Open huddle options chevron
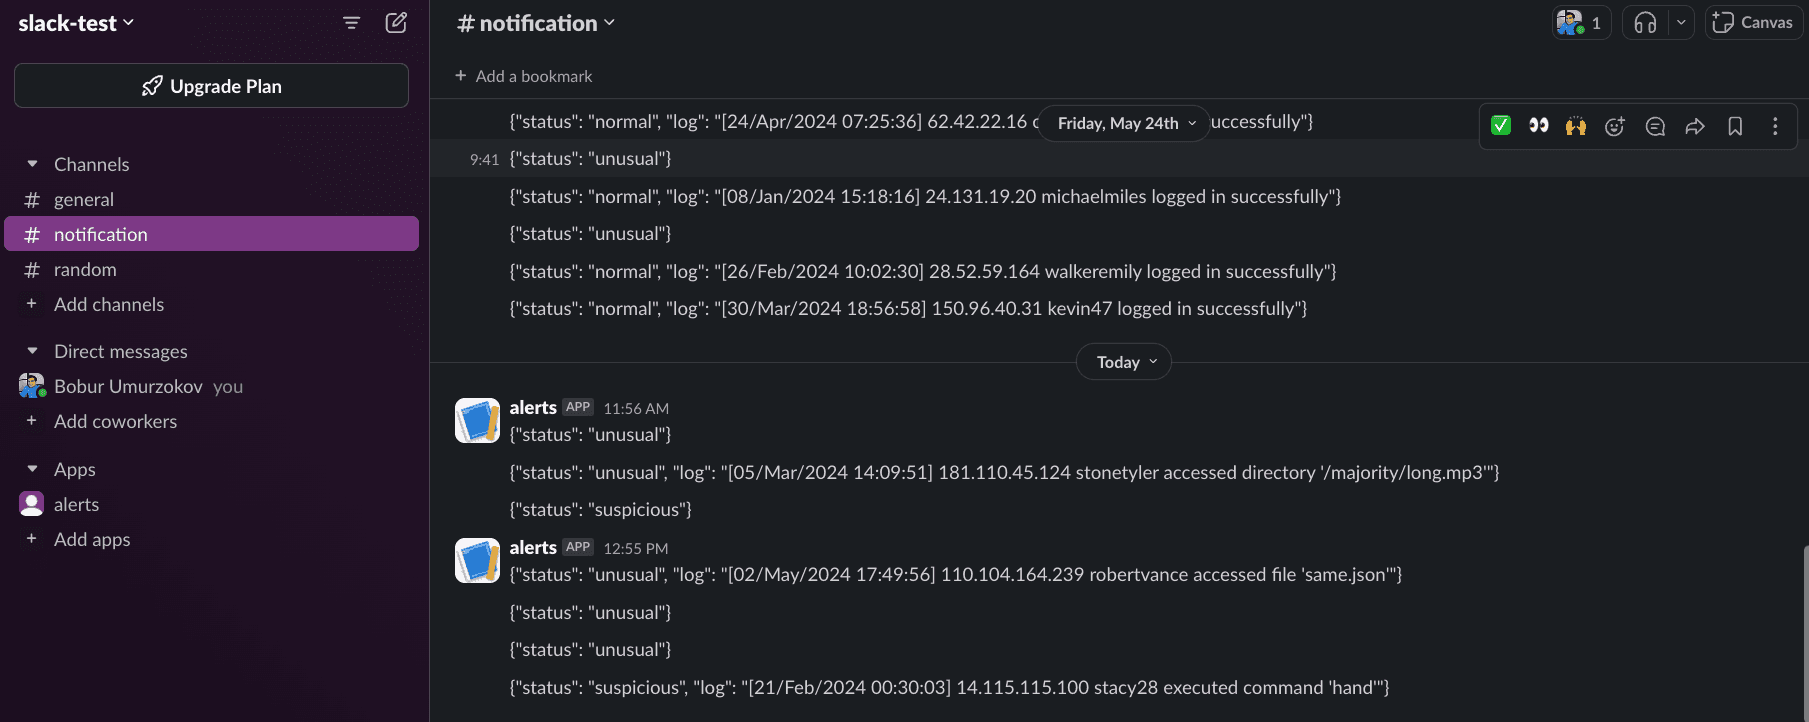 pos(1681,22)
